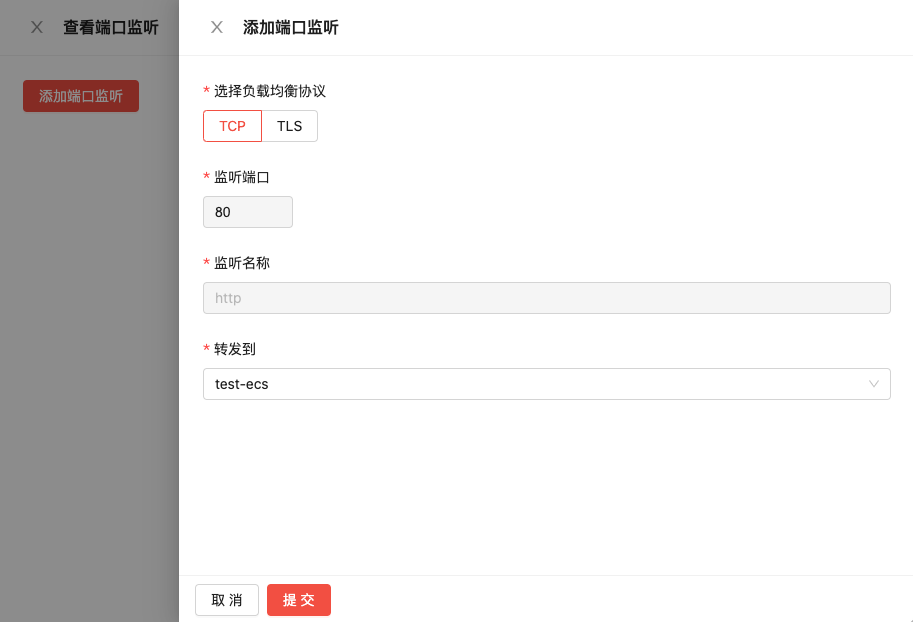Close the 查看端口监听 panel using X icon

point(37,27)
